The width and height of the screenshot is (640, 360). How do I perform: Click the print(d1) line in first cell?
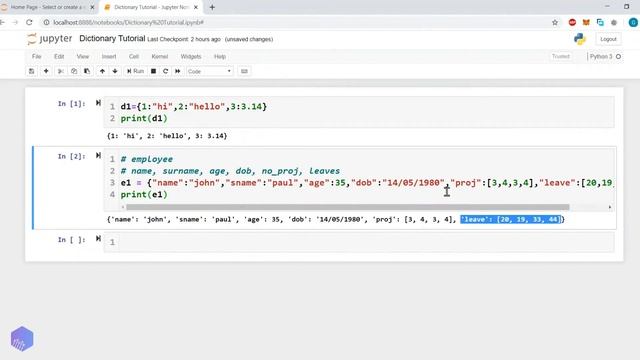[144, 118]
